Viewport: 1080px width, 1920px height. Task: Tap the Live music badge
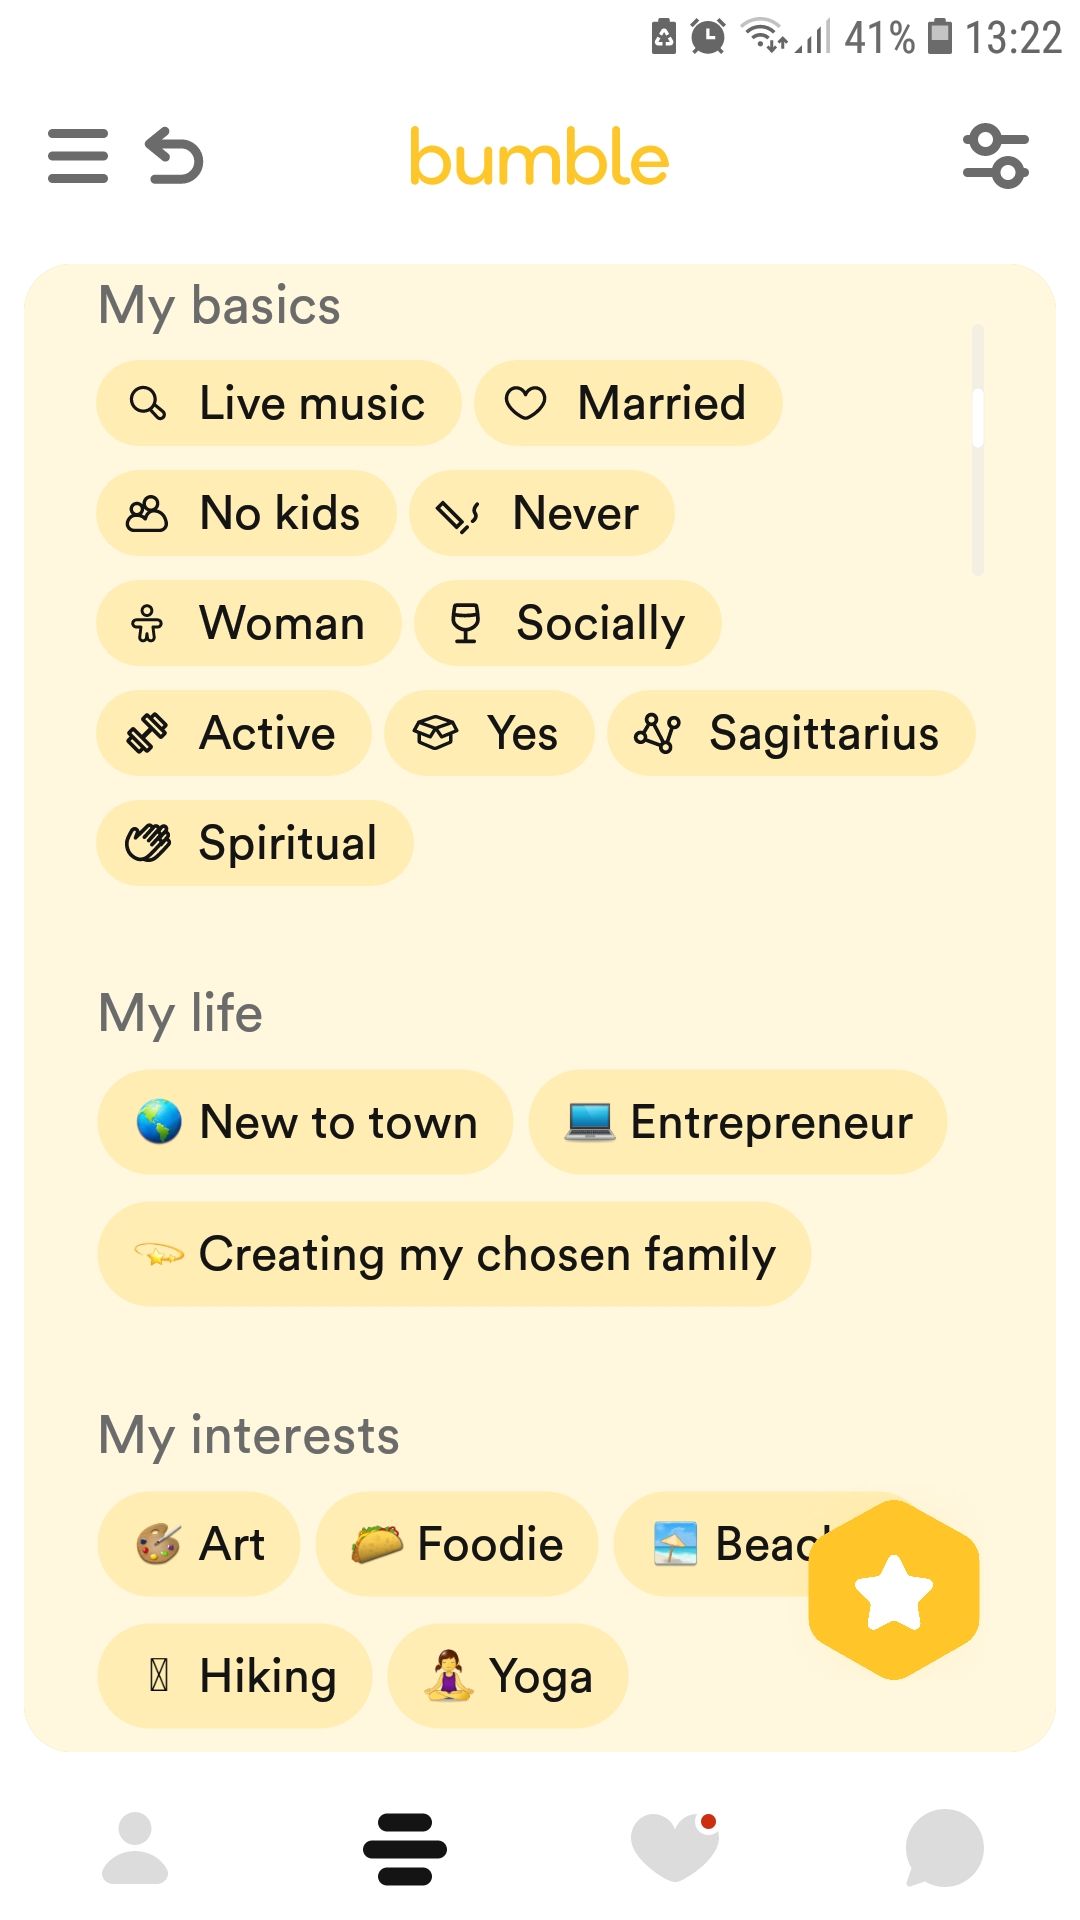(278, 403)
